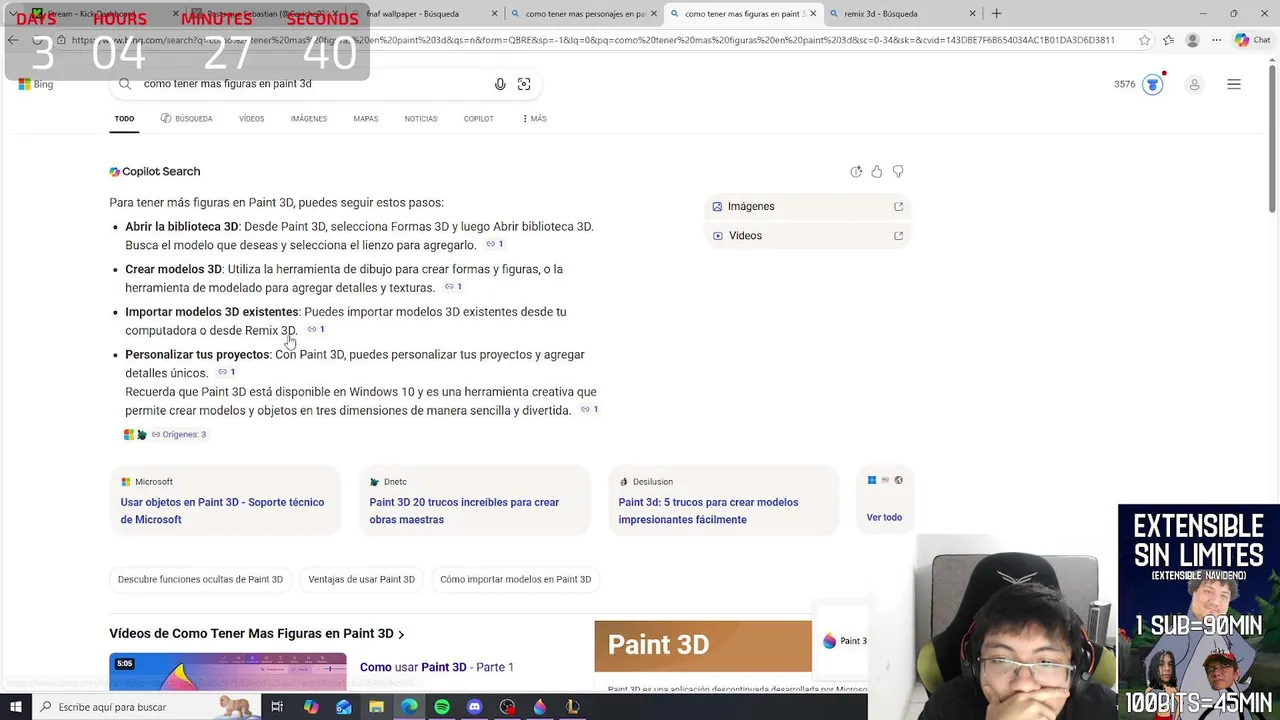The width and height of the screenshot is (1280, 720).
Task: Open citation 1 after 'Remix 3D'
Action: pos(316,330)
